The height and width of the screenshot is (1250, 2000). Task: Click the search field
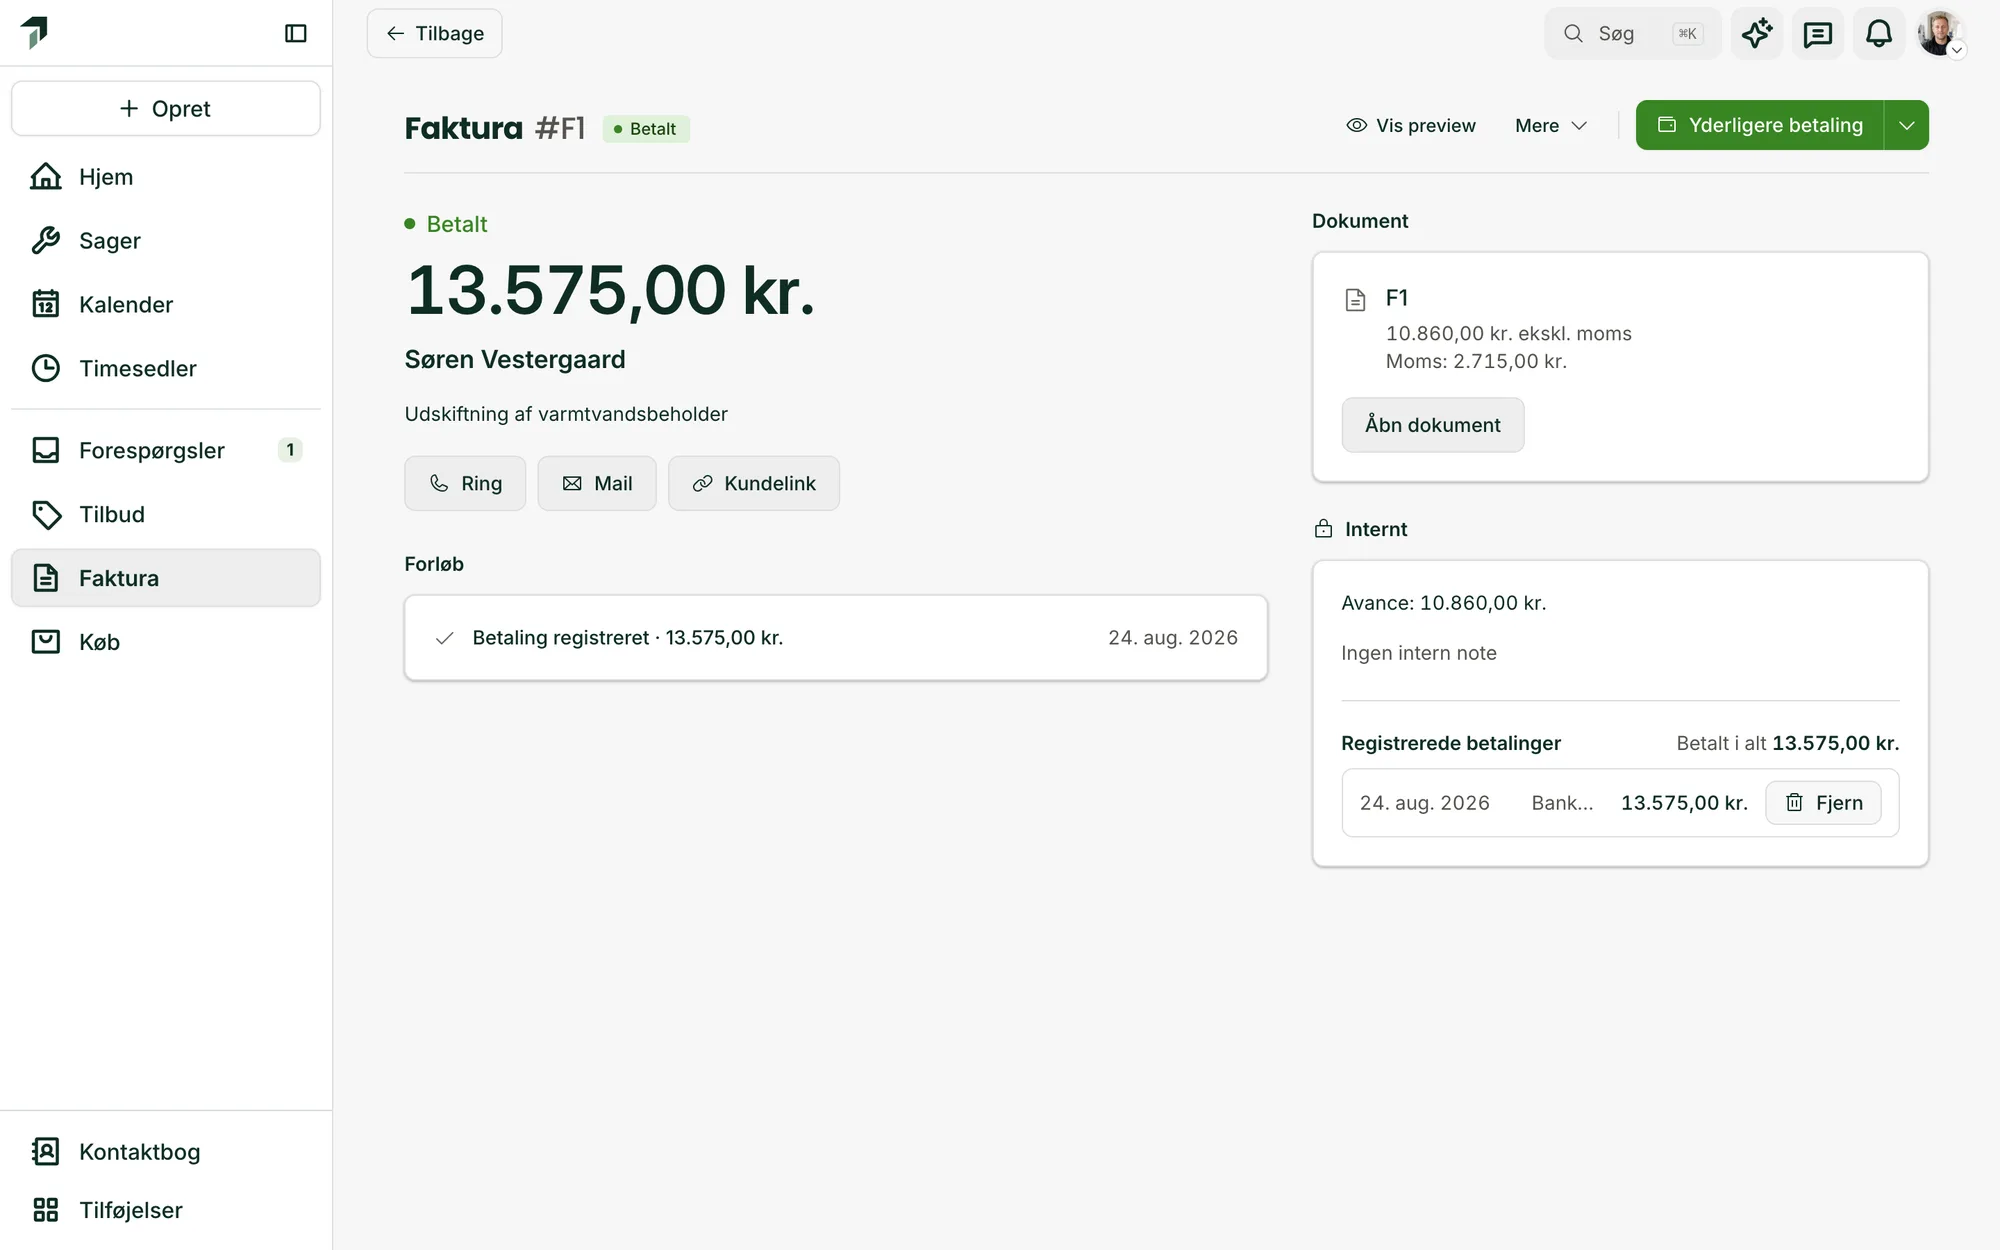[x=1632, y=33]
